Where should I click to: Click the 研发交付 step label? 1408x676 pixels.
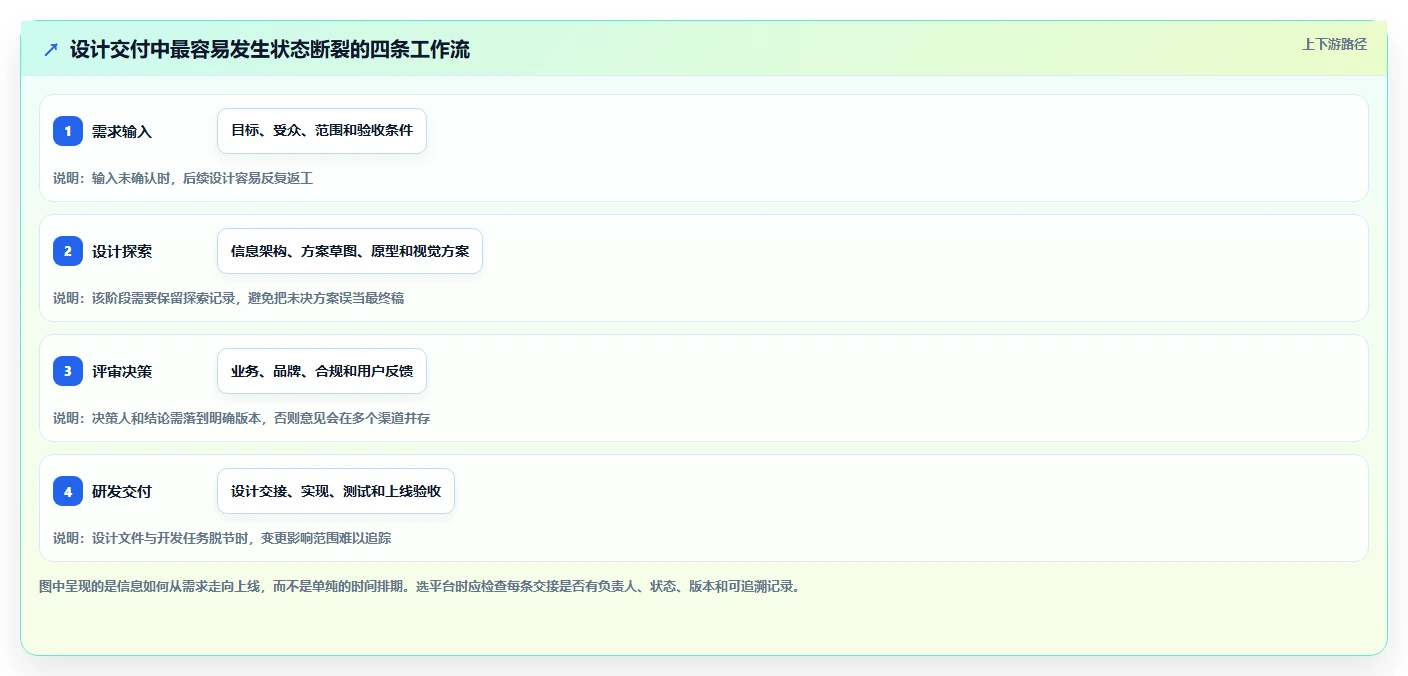(x=122, y=491)
